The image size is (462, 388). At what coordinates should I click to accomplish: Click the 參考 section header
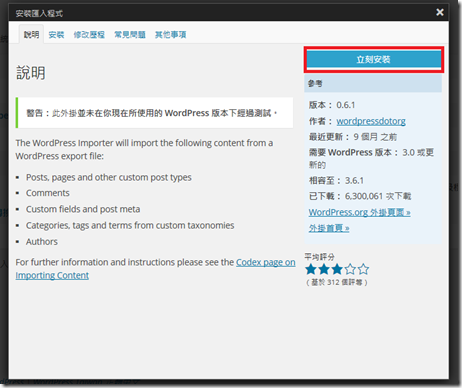click(373, 83)
